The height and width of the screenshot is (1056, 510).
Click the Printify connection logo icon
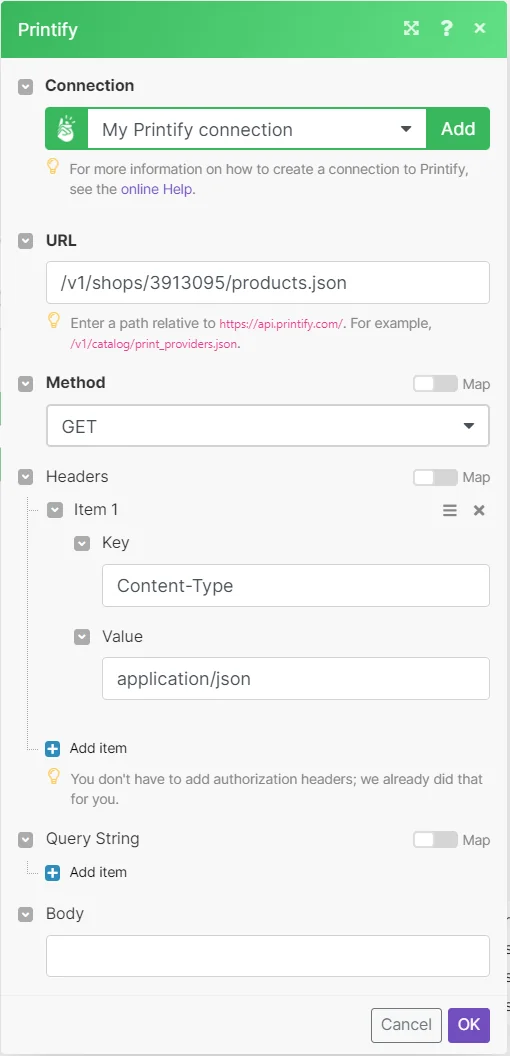66,129
